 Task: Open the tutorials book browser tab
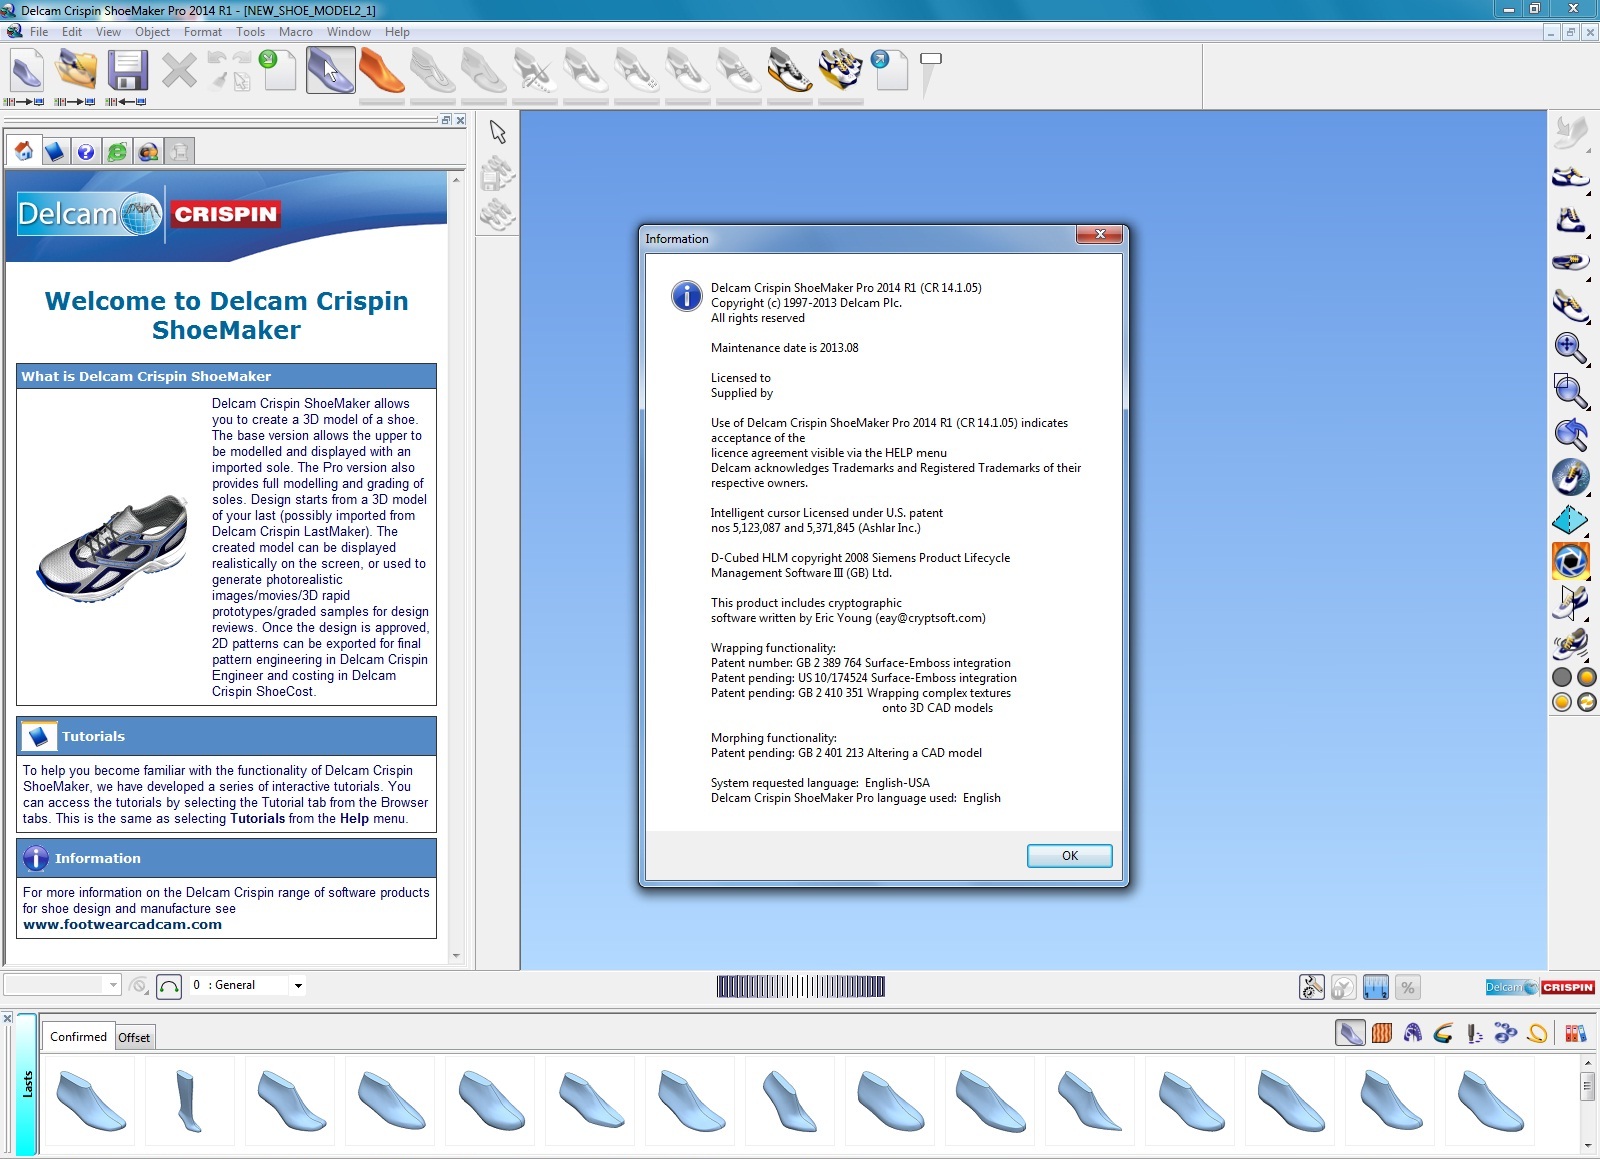tap(55, 151)
